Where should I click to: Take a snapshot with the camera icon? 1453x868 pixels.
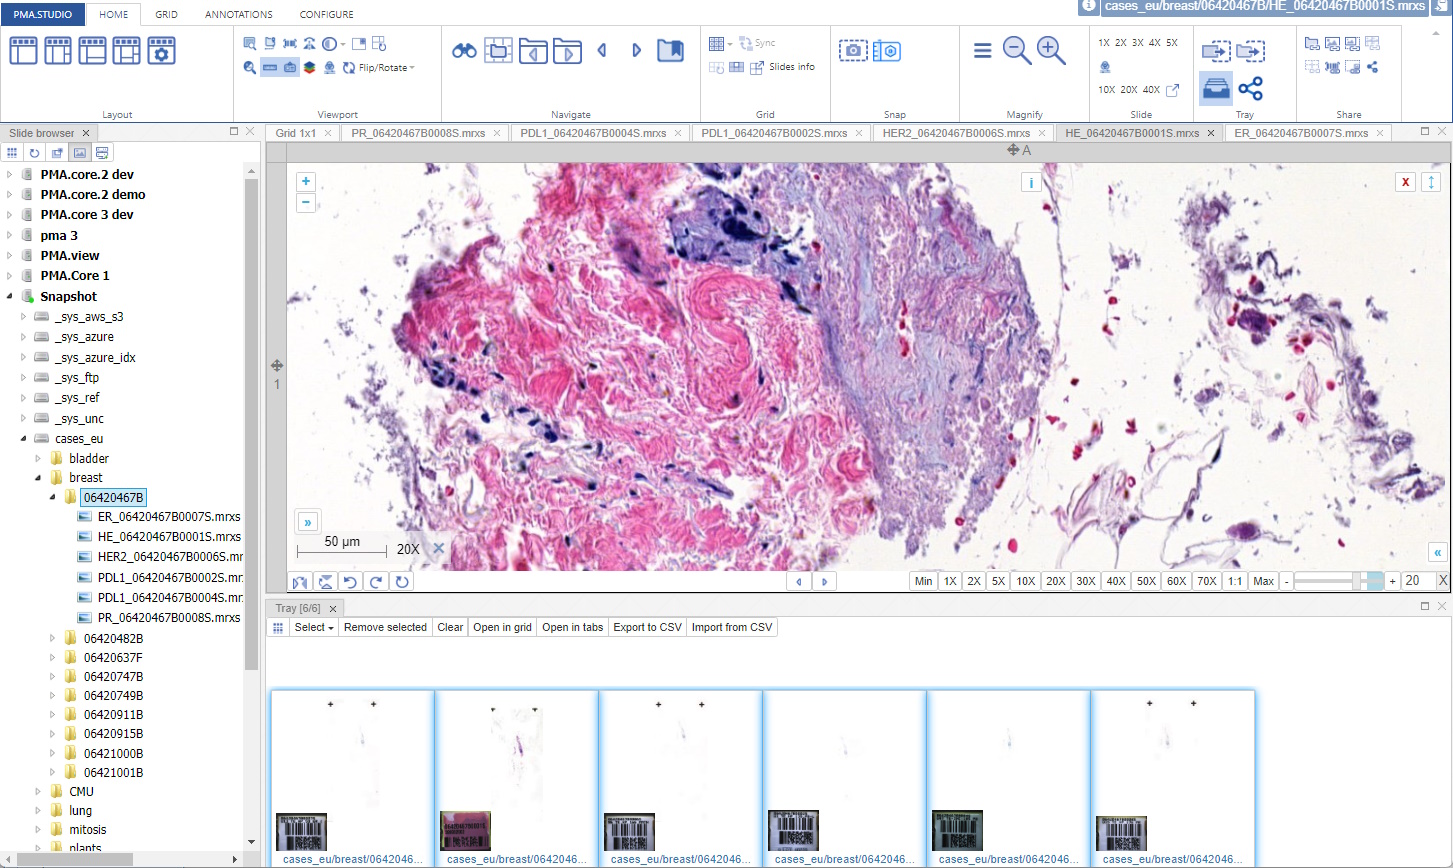coord(852,51)
